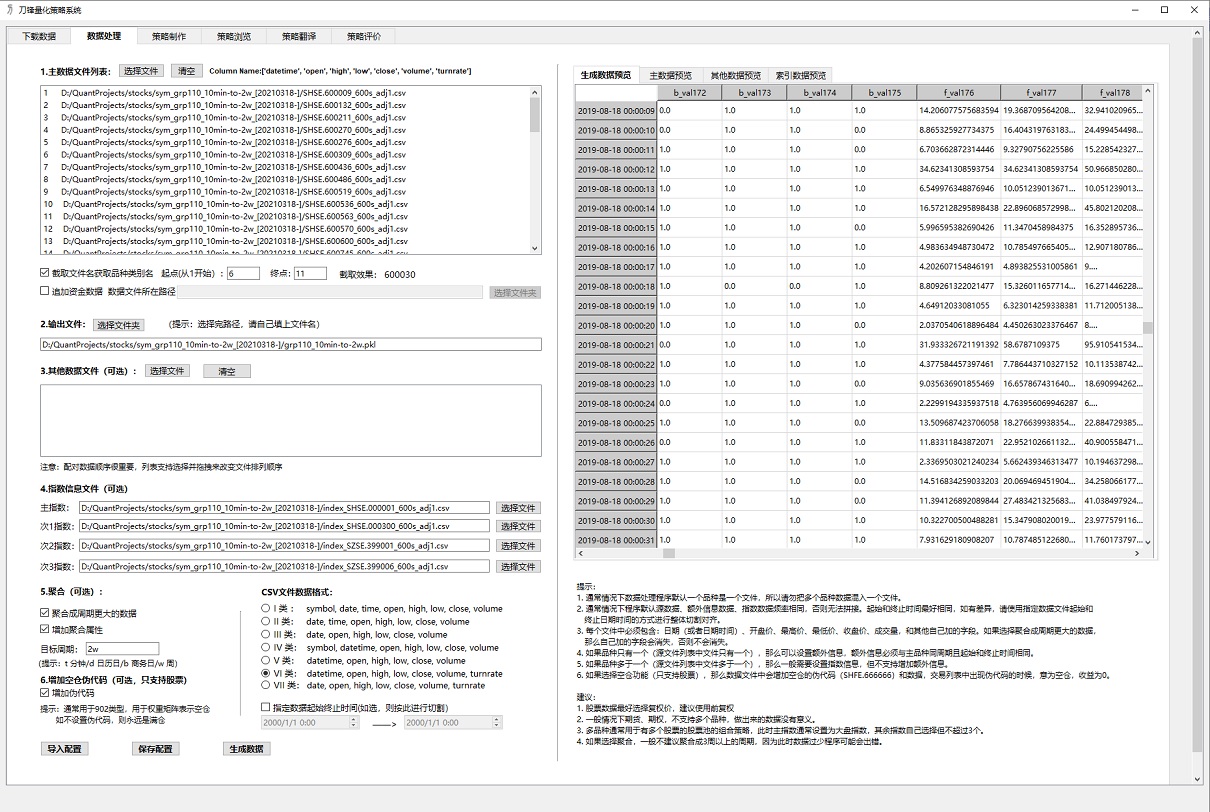
Task: Click row header 2019-08-18 00:00:21
Action: click(x=616, y=345)
